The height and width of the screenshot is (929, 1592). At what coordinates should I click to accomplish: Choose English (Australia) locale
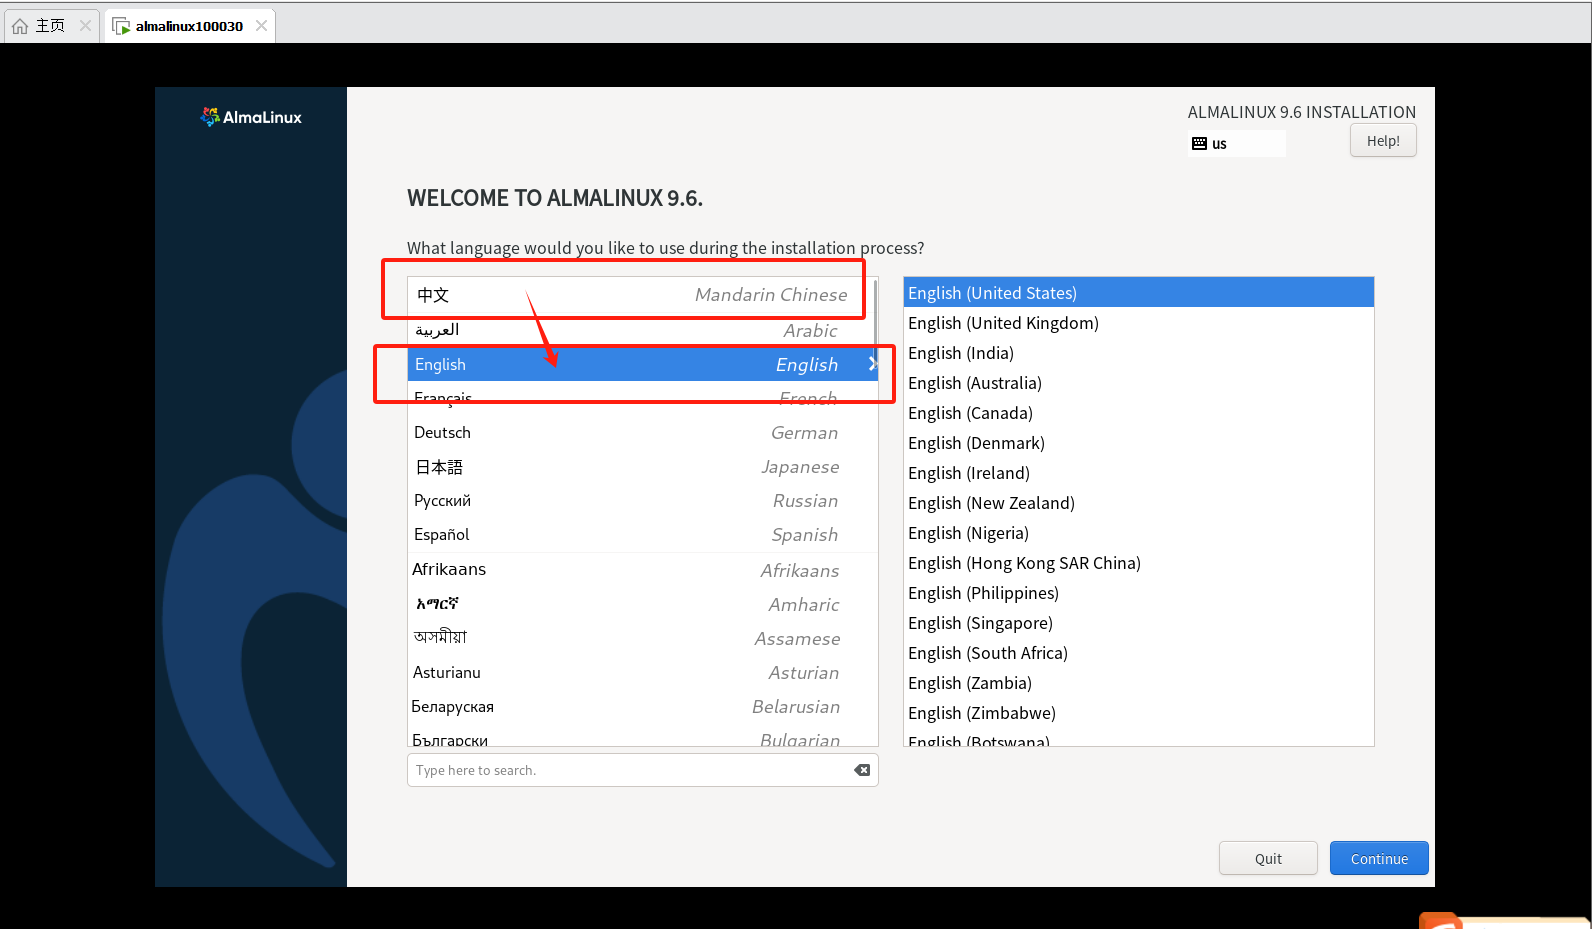click(x=1138, y=383)
